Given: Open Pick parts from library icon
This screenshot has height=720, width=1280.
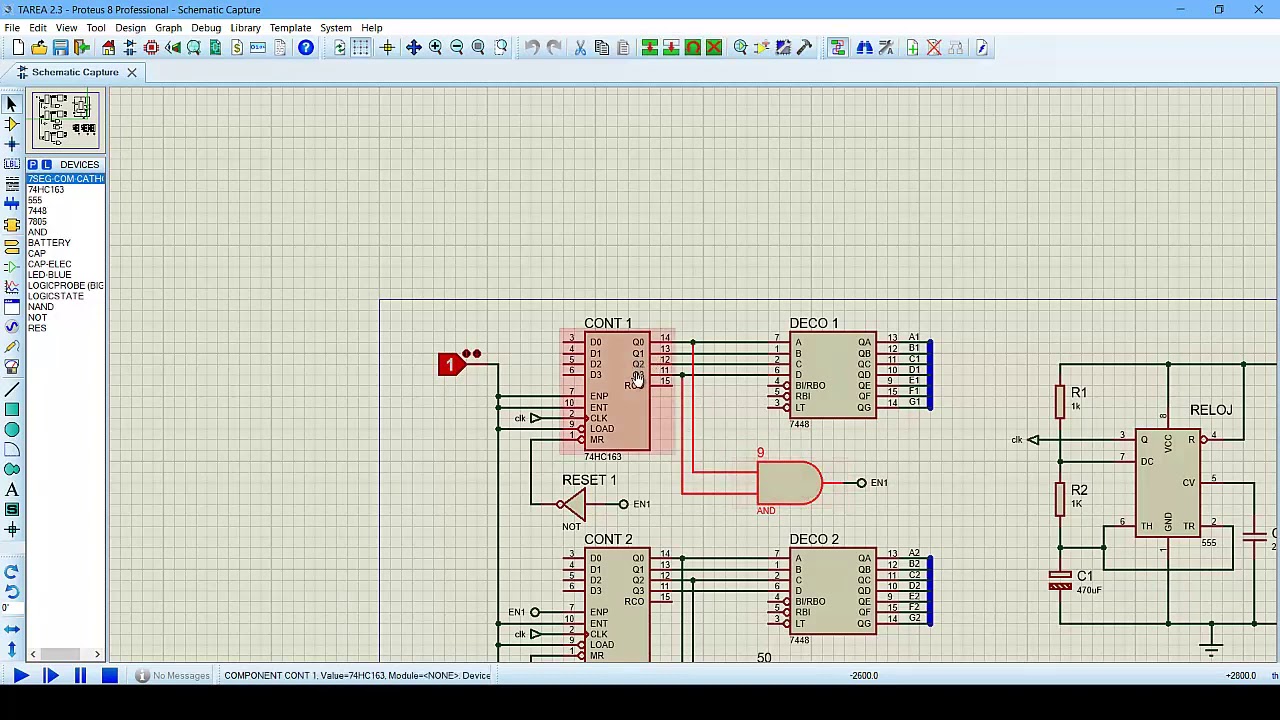Looking at the screenshot, I should [741, 47].
